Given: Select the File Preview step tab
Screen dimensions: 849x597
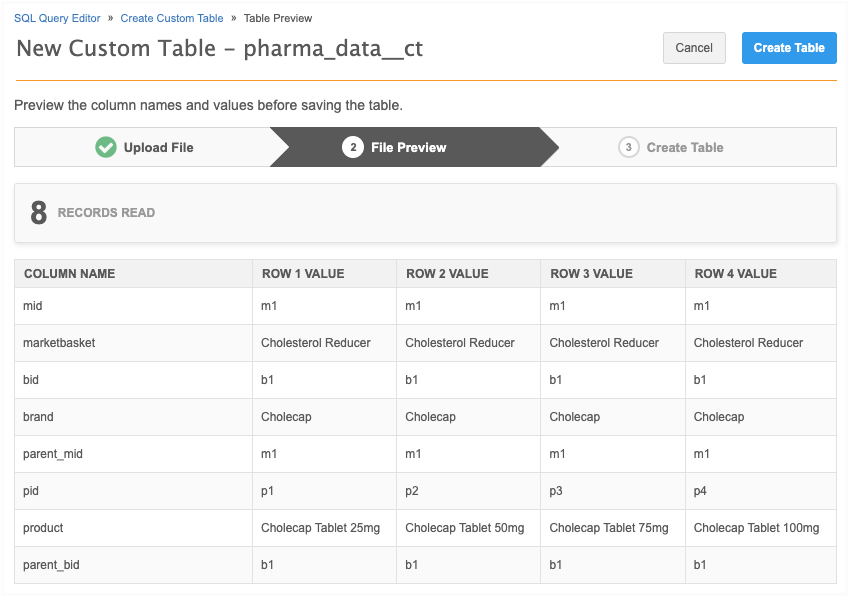Looking at the screenshot, I should tap(408, 148).
